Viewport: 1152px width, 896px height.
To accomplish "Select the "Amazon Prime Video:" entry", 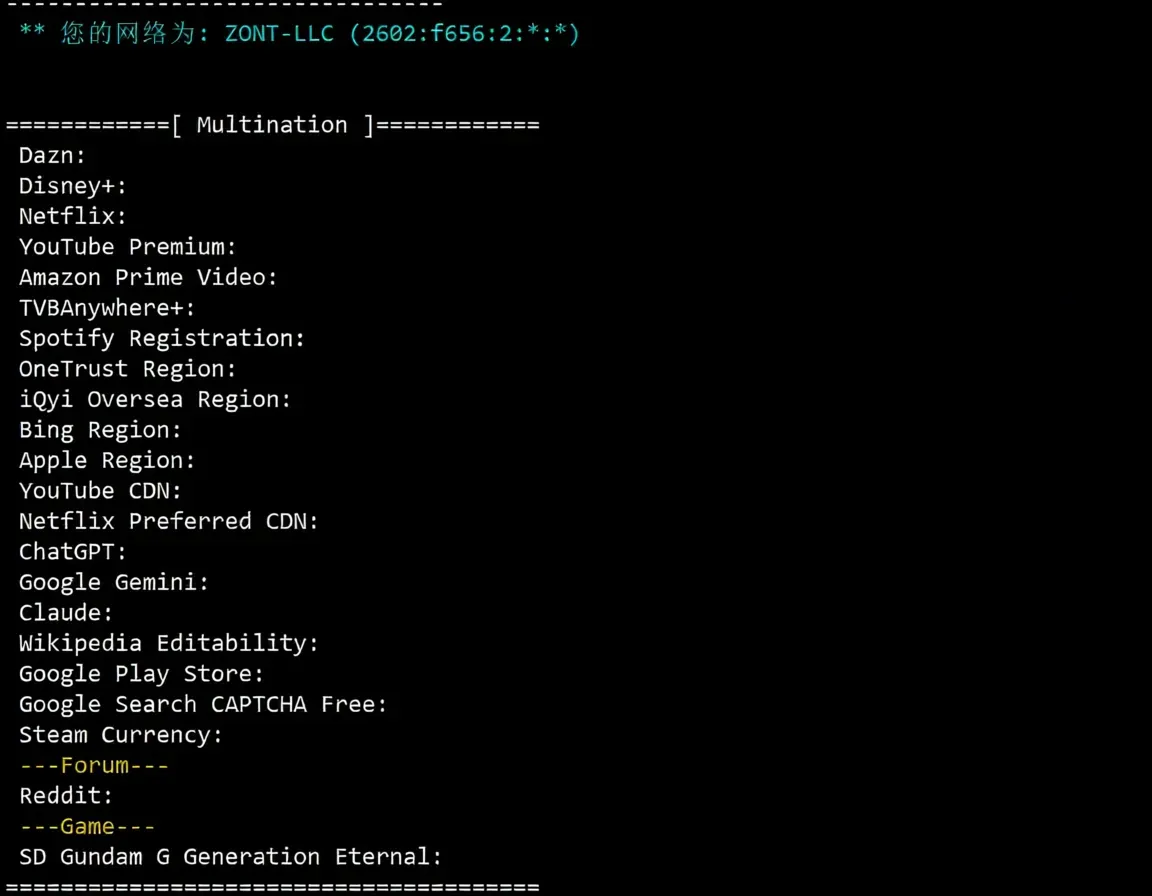I will tap(148, 277).
